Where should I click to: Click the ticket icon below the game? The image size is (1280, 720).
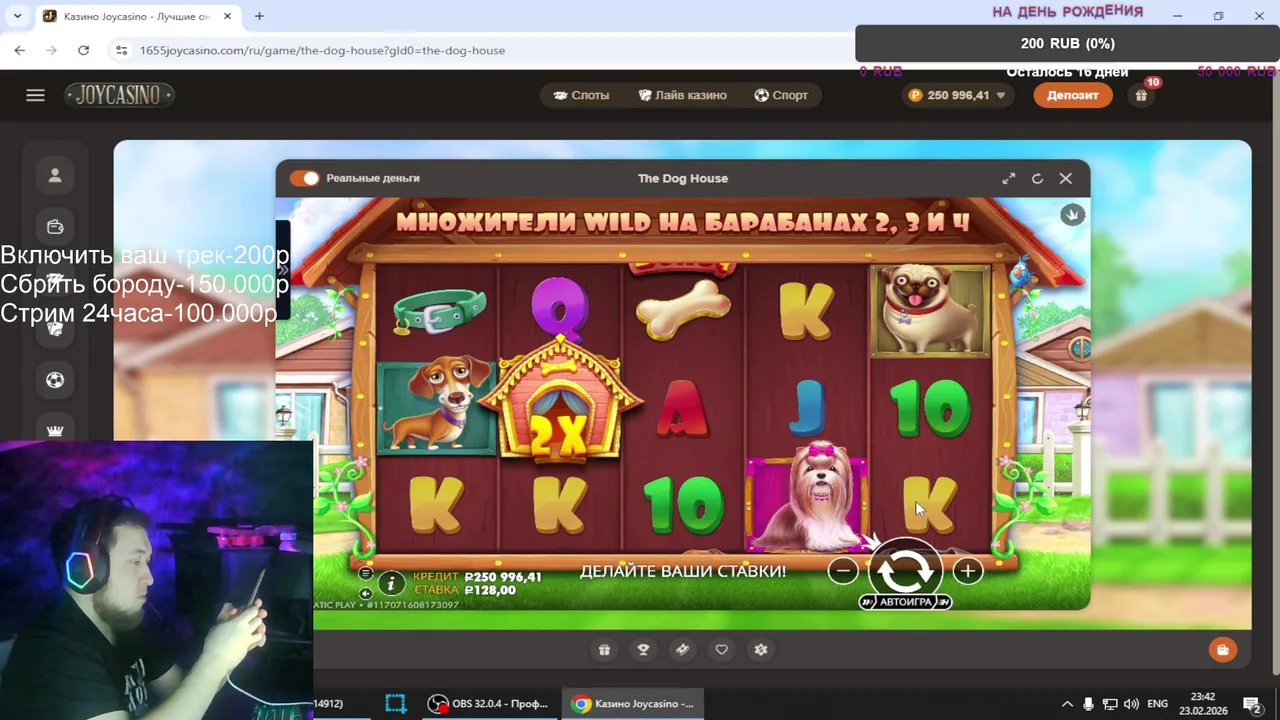(682, 650)
